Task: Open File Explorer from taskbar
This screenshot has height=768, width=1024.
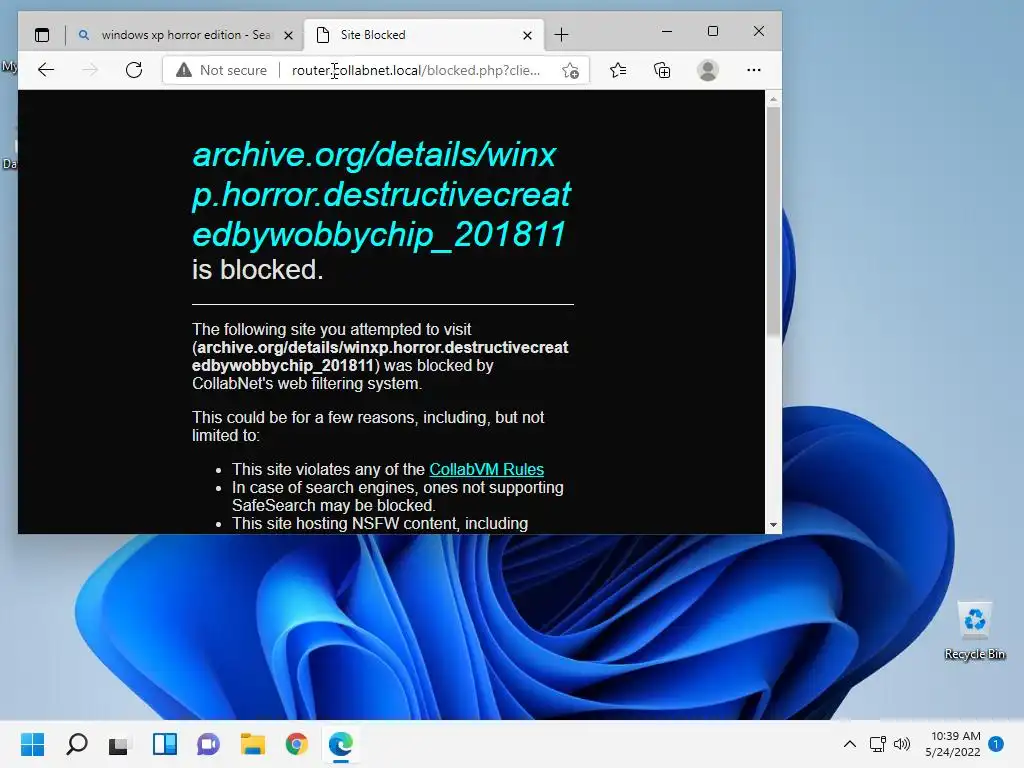Action: [253, 744]
